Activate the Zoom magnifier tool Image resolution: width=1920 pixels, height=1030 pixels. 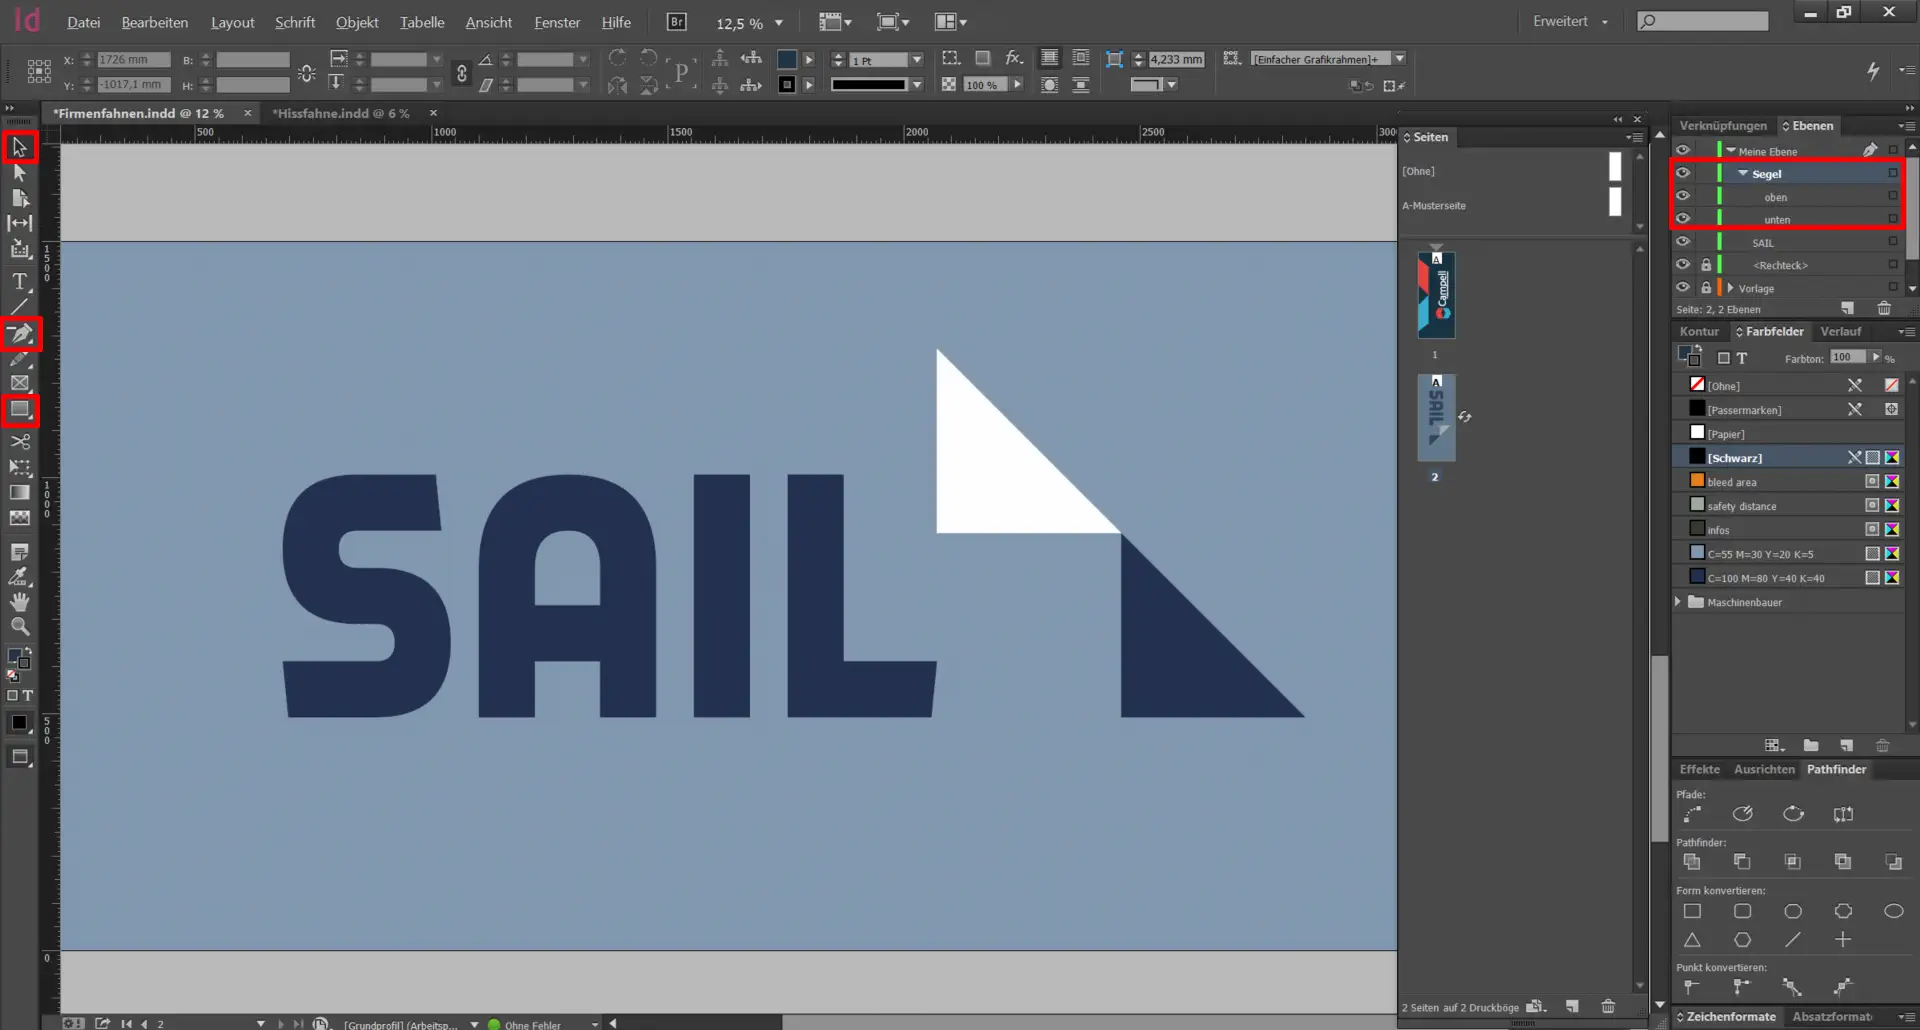20,627
